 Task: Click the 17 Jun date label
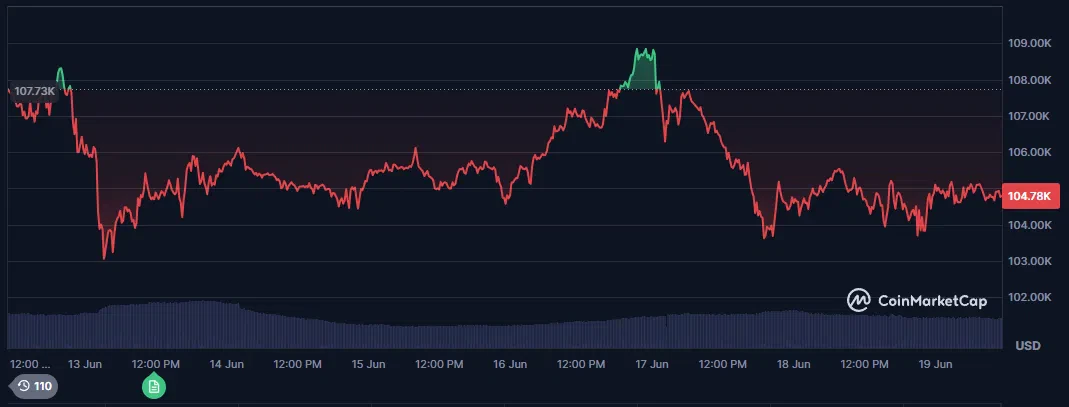tap(651, 365)
